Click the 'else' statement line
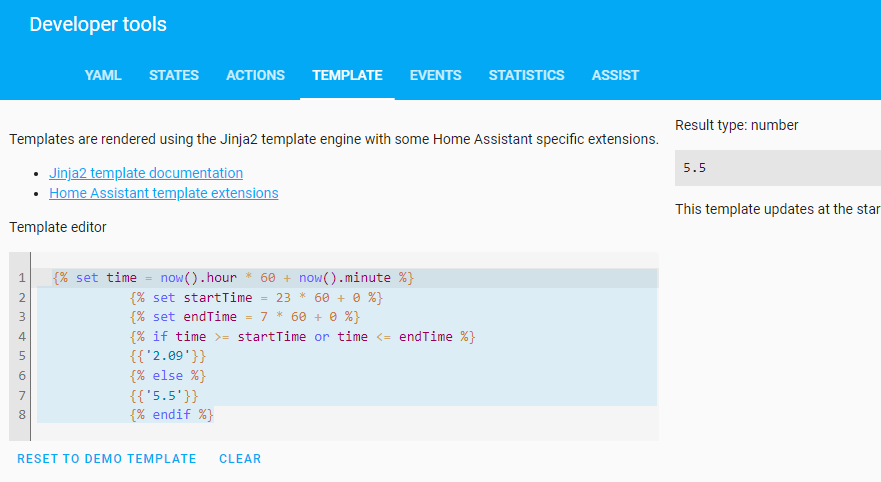The width and height of the screenshot is (881, 482). pyautogui.click(x=167, y=376)
